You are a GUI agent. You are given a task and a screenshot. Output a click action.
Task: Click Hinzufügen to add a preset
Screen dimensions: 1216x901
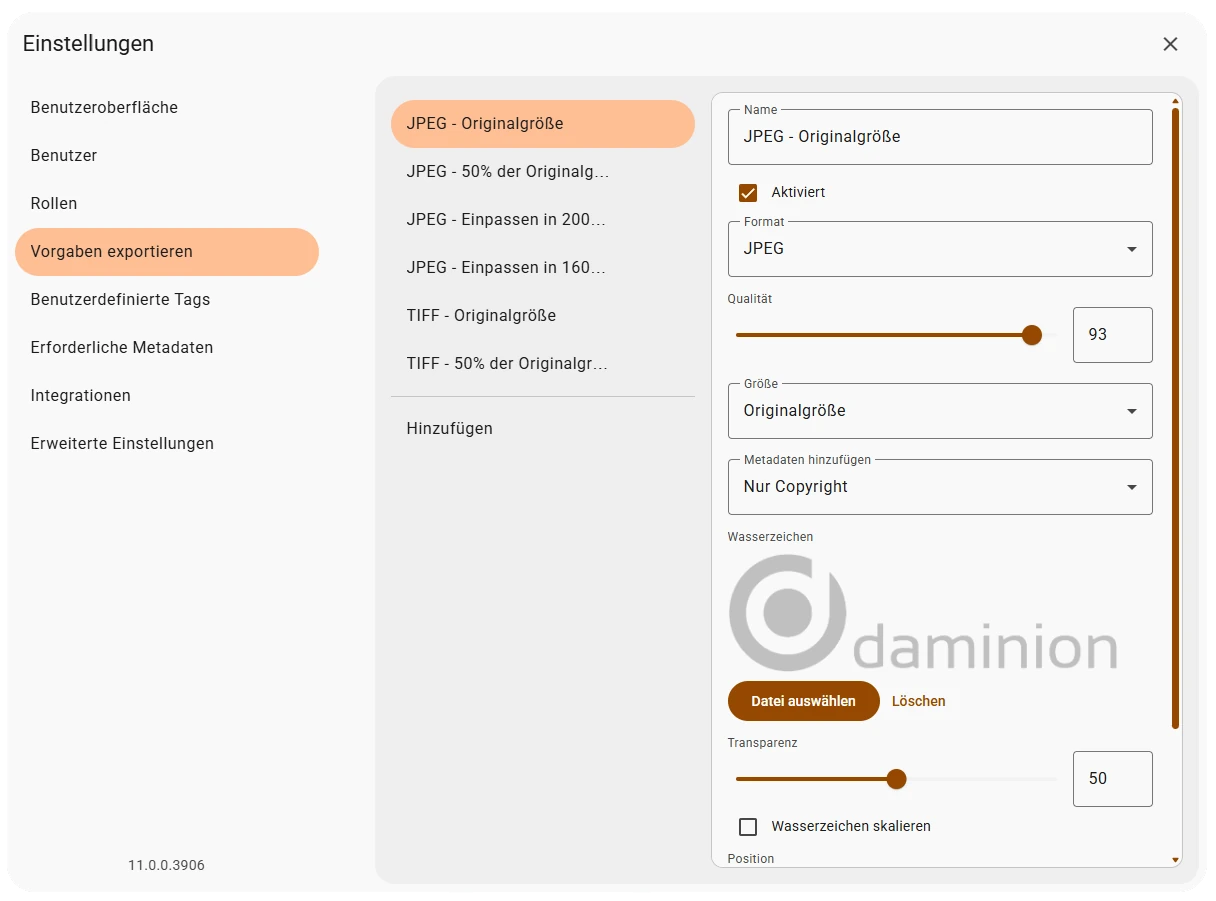(x=543, y=429)
